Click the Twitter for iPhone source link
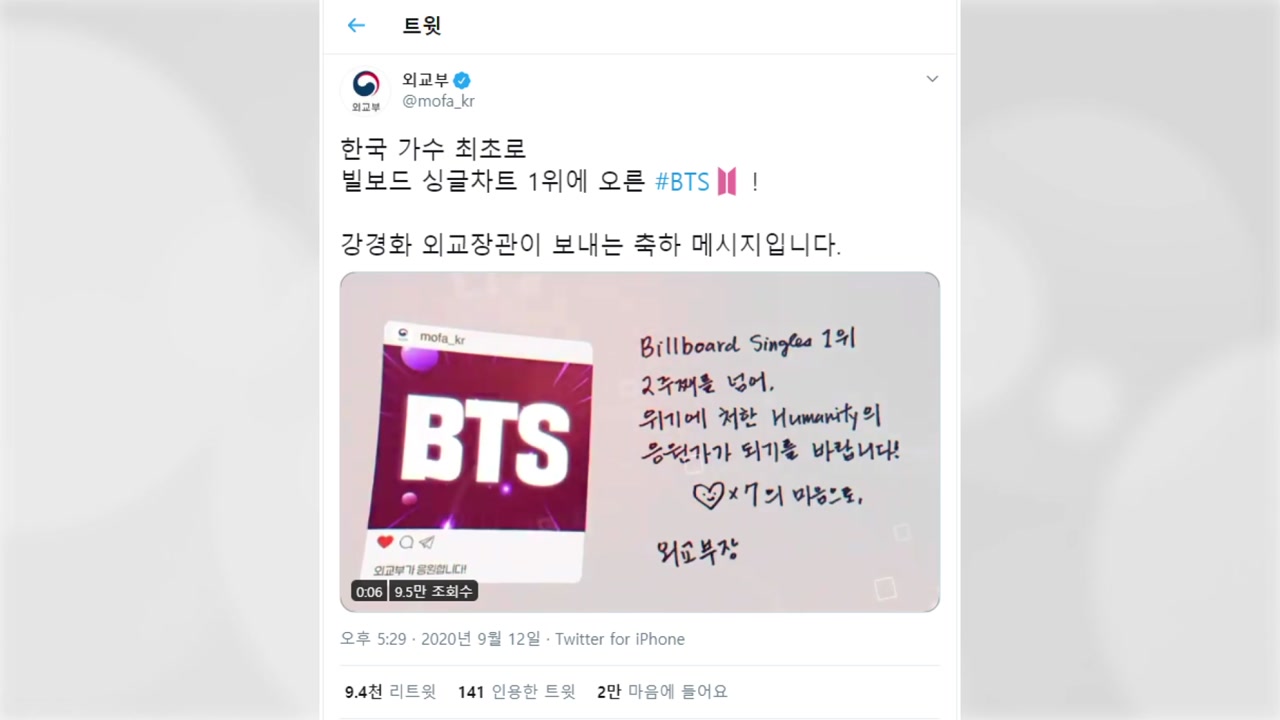 (620, 639)
